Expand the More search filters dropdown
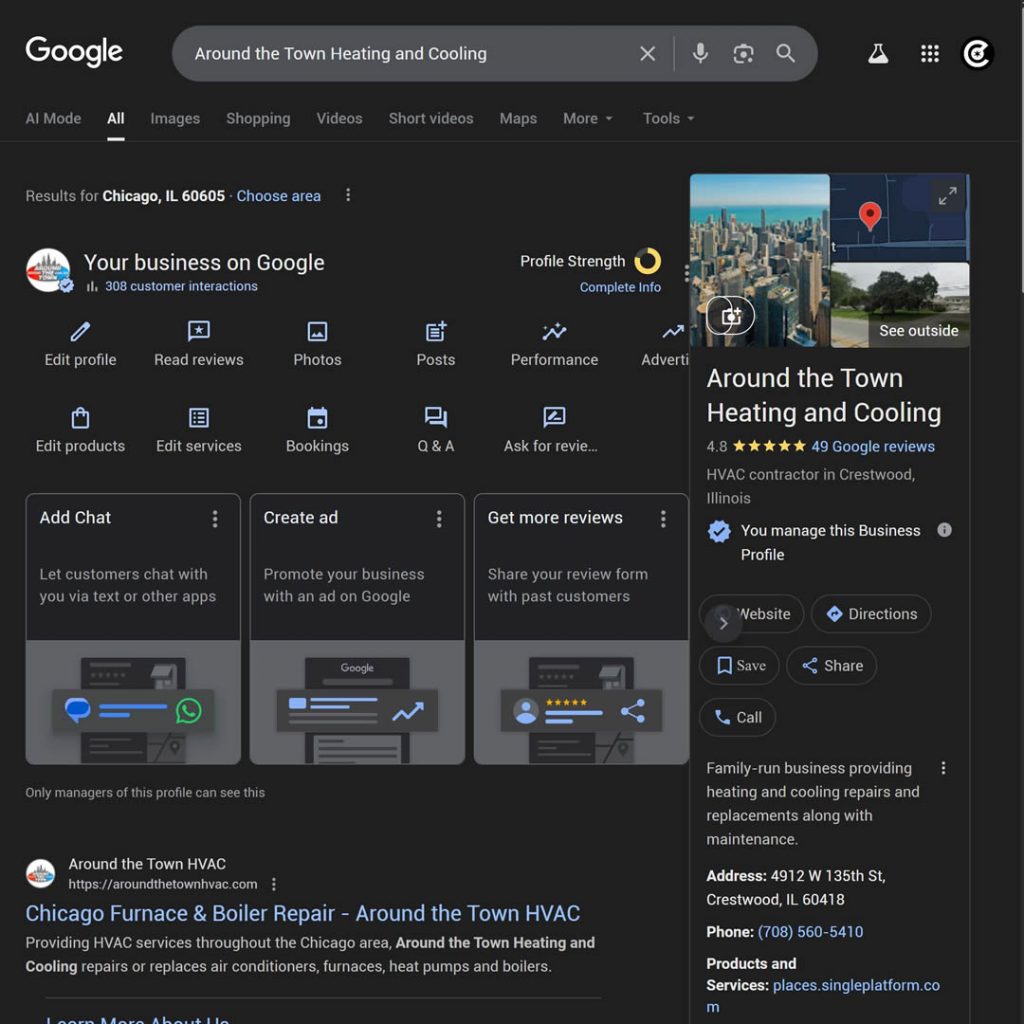 [587, 118]
